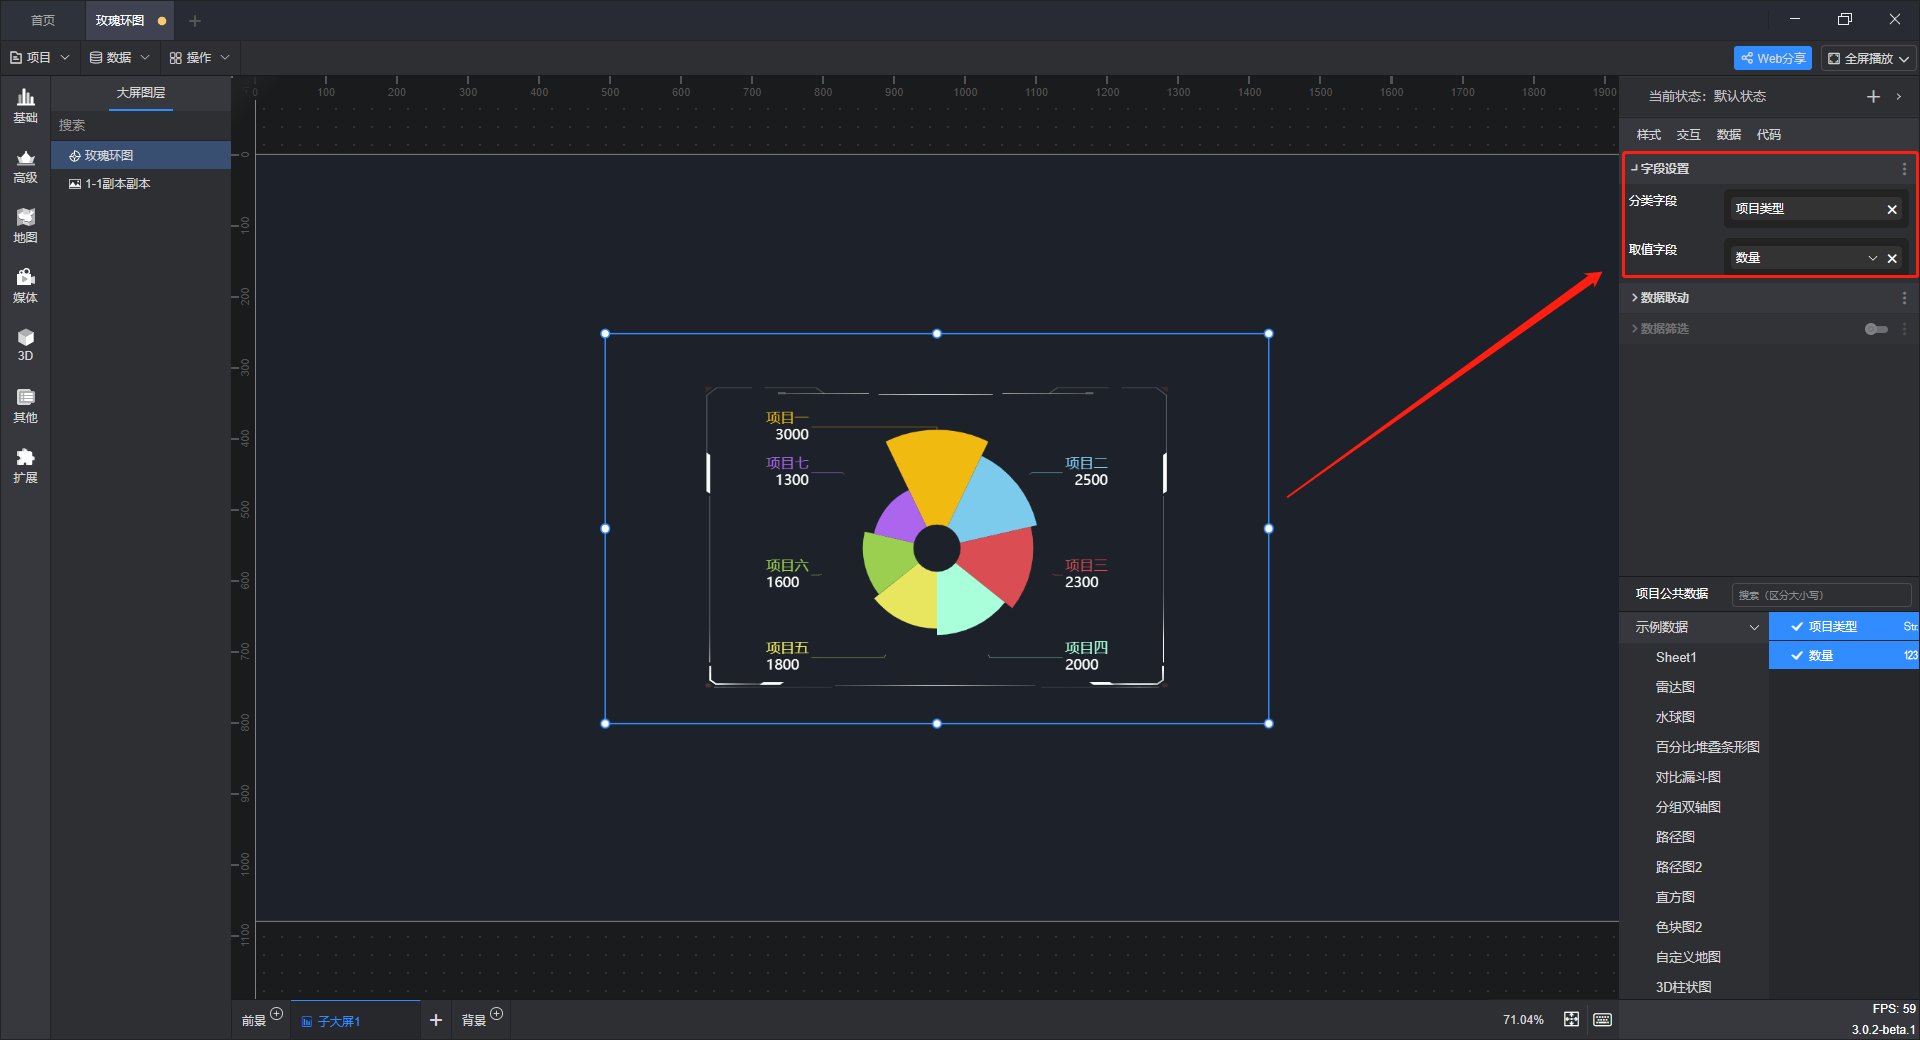Select the 玫瑰环图 layer in layer list
Screen dimensions: 1920x1040
[141, 155]
